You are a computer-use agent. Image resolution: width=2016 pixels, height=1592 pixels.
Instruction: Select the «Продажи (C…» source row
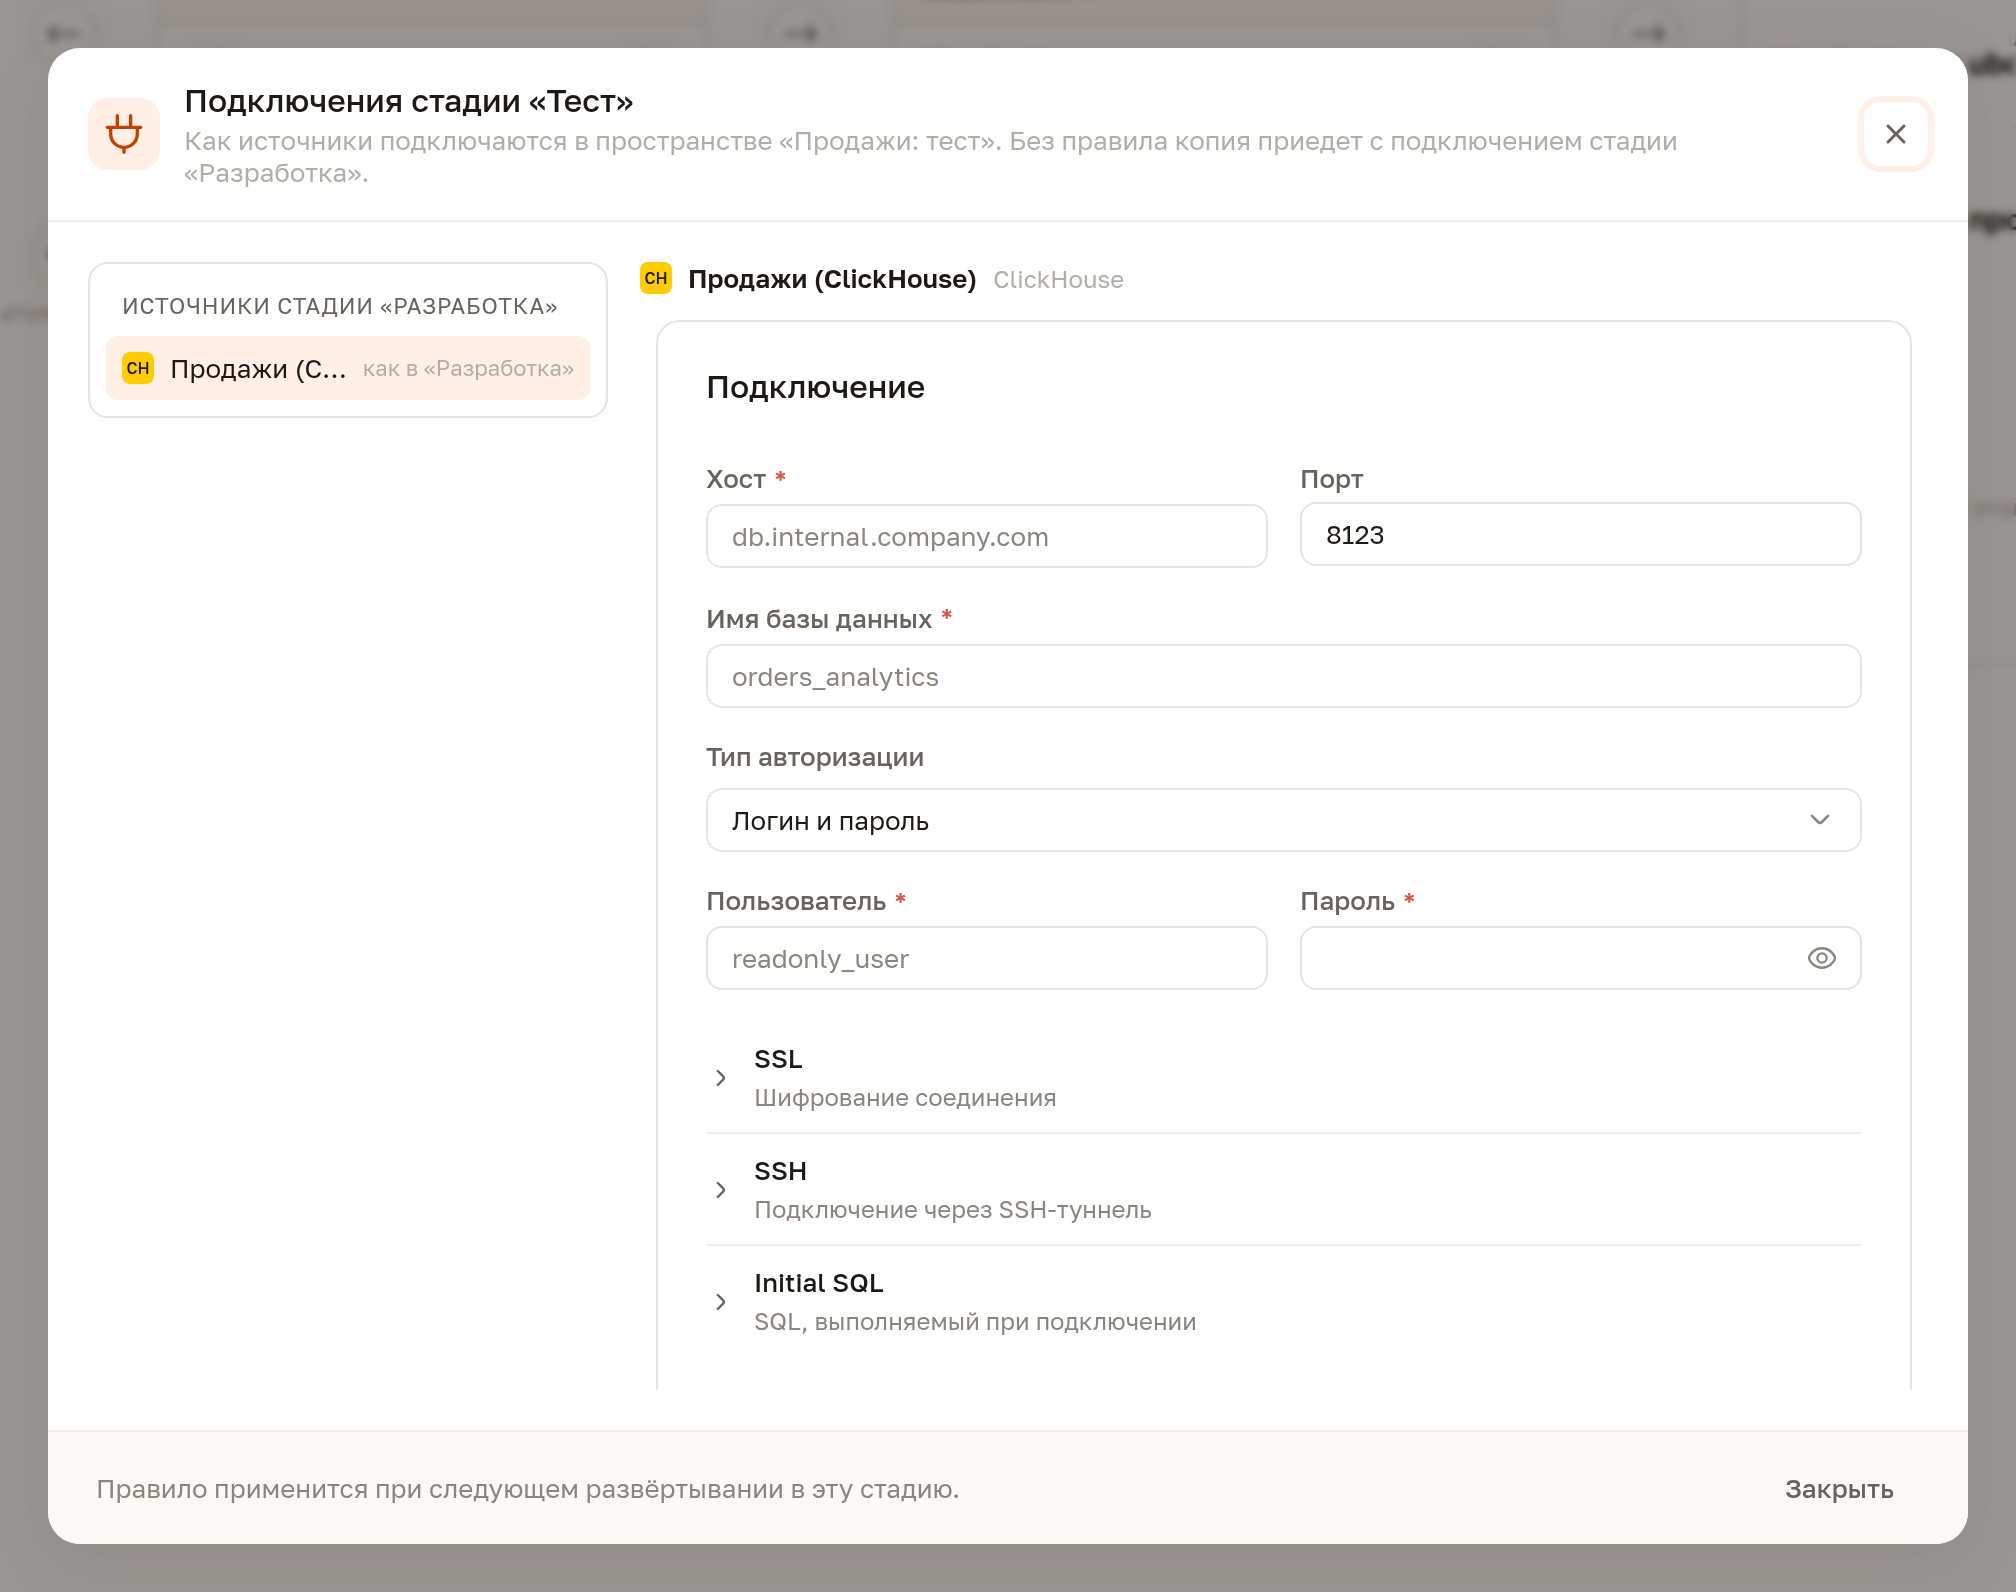click(348, 368)
